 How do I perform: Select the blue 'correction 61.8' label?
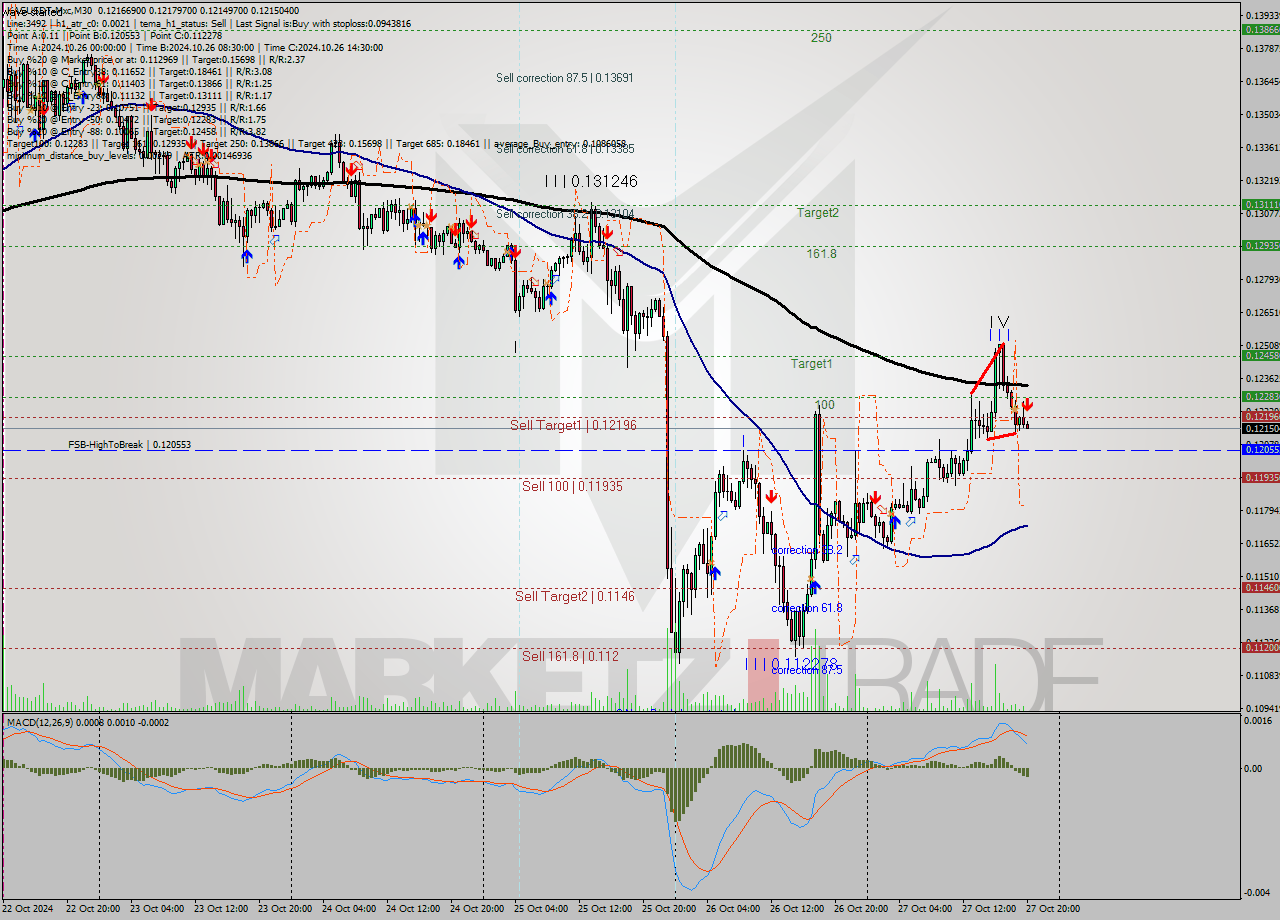807,608
